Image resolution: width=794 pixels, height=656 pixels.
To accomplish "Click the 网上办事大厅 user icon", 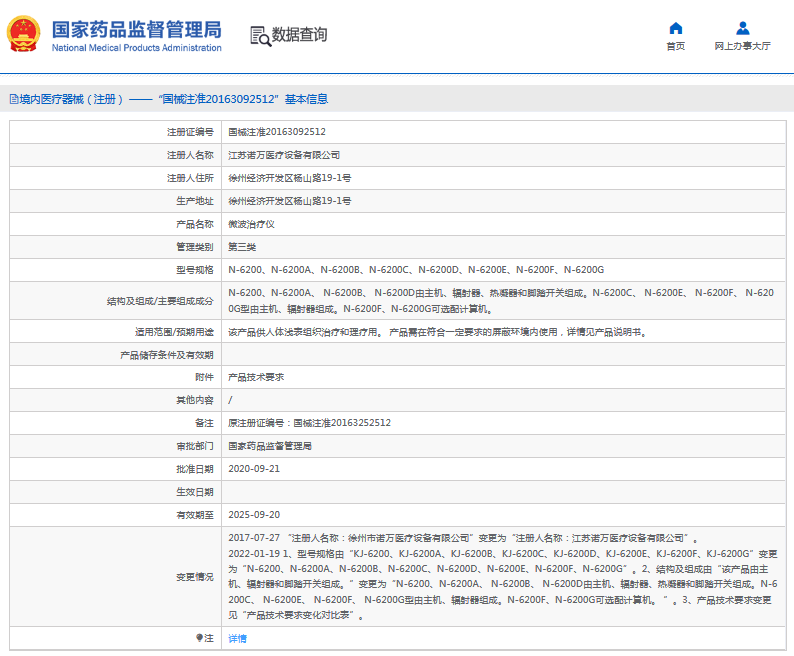I will coord(742,28).
